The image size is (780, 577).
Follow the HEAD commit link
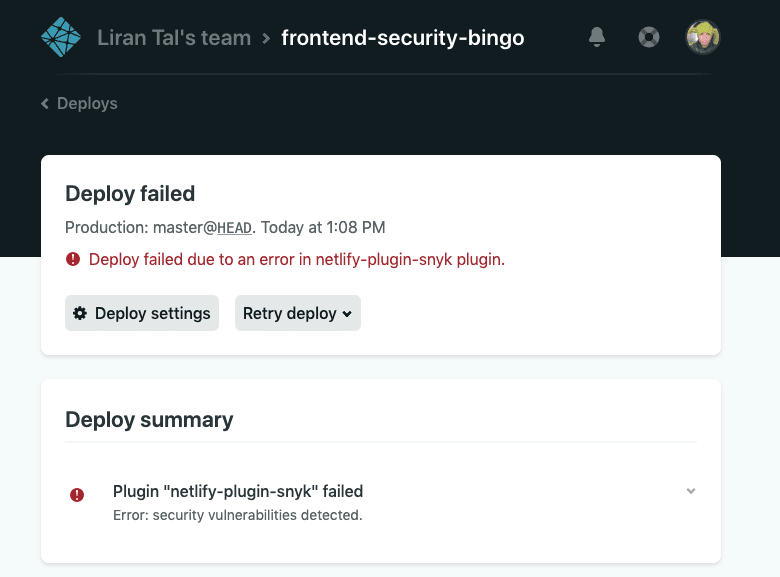[234, 228]
